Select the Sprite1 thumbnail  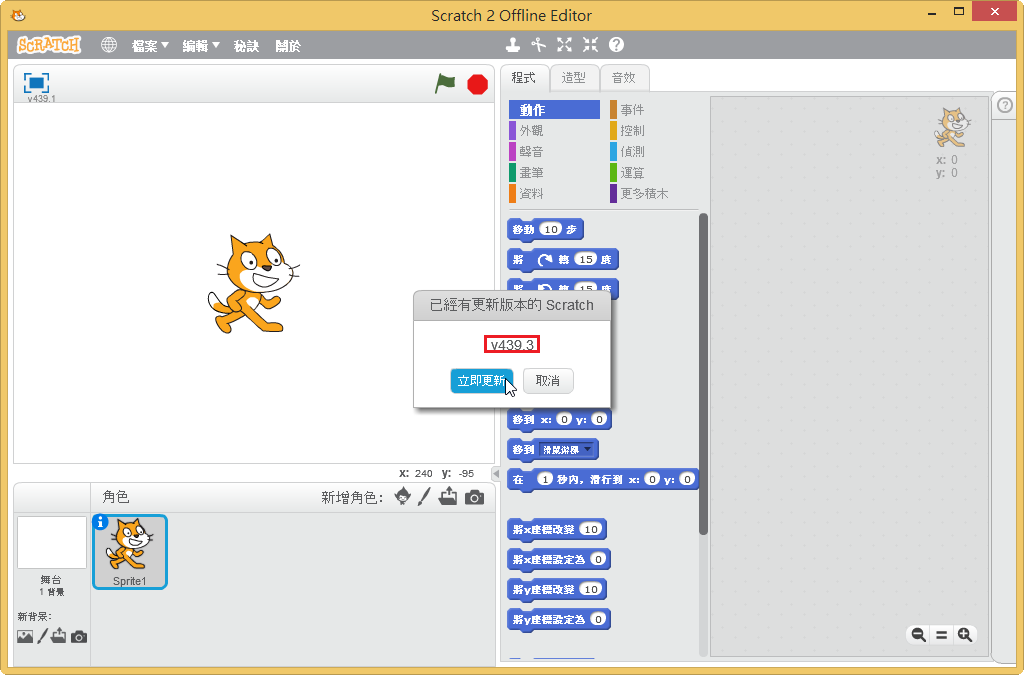(x=130, y=552)
